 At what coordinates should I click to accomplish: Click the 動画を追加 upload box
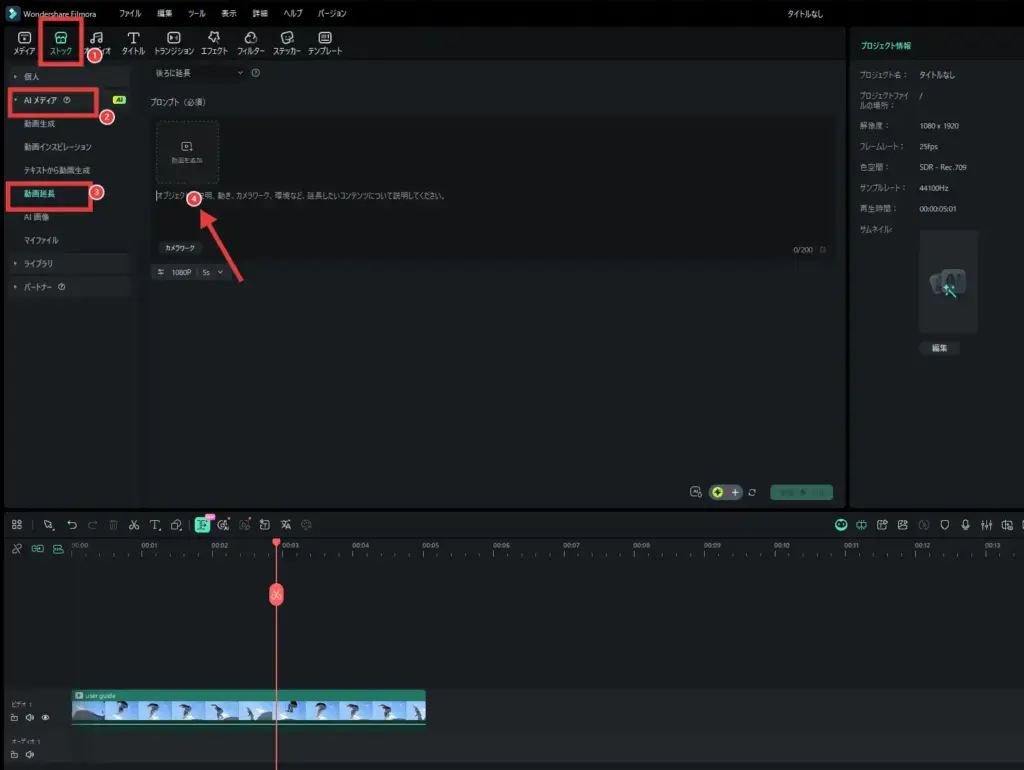pyautogui.click(x=187, y=151)
